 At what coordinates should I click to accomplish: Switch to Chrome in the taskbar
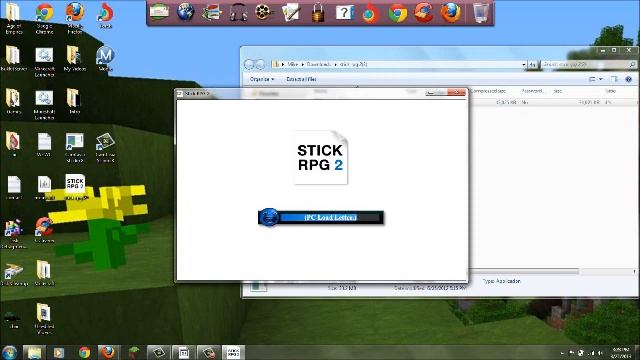(84, 352)
